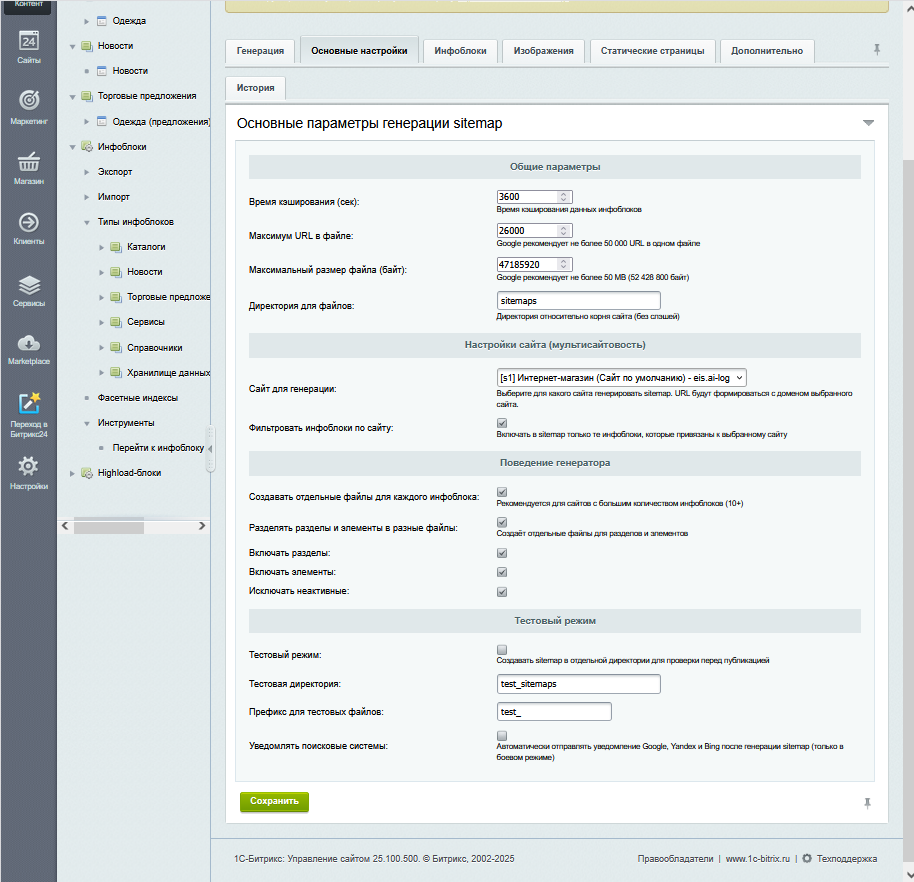The height and width of the screenshot is (882, 914).
Task: Enable Уведомлять поисковые системы checkbox
Action: (x=502, y=736)
